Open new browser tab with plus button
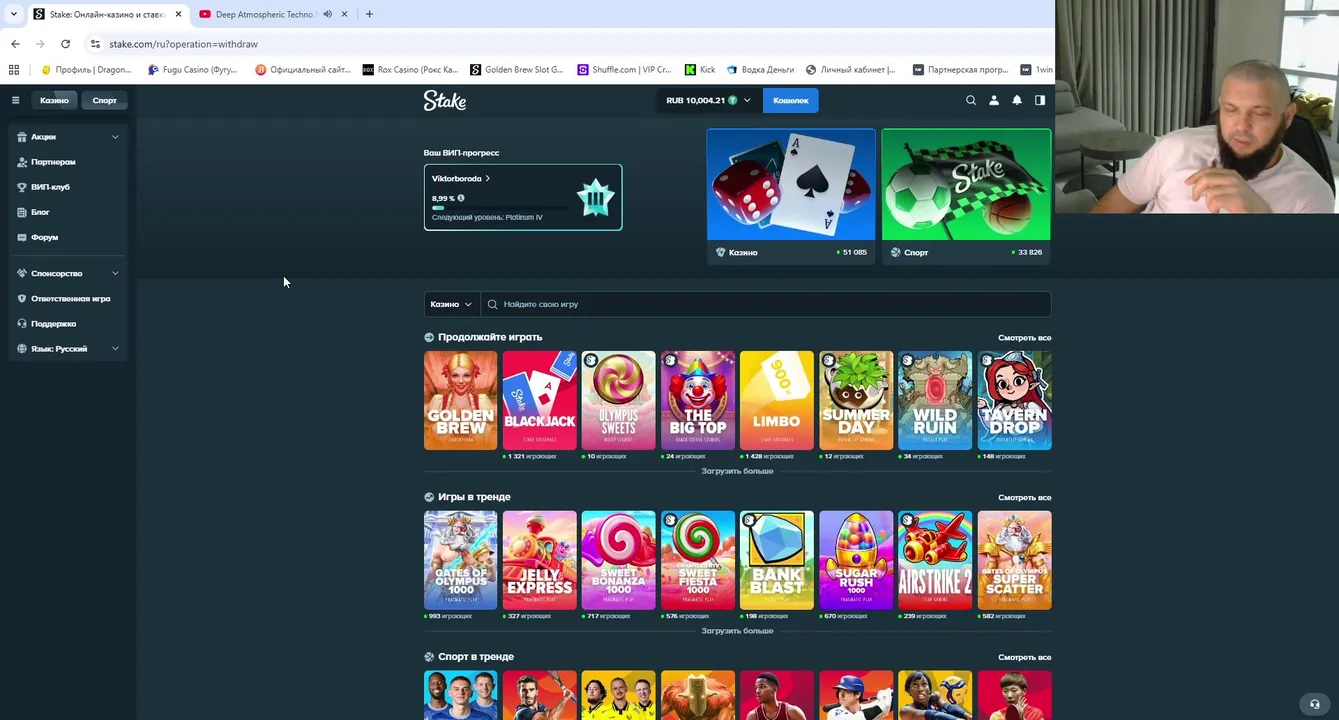Screen dimensions: 1339x720 pyautogui.click(x=369, y=14)
